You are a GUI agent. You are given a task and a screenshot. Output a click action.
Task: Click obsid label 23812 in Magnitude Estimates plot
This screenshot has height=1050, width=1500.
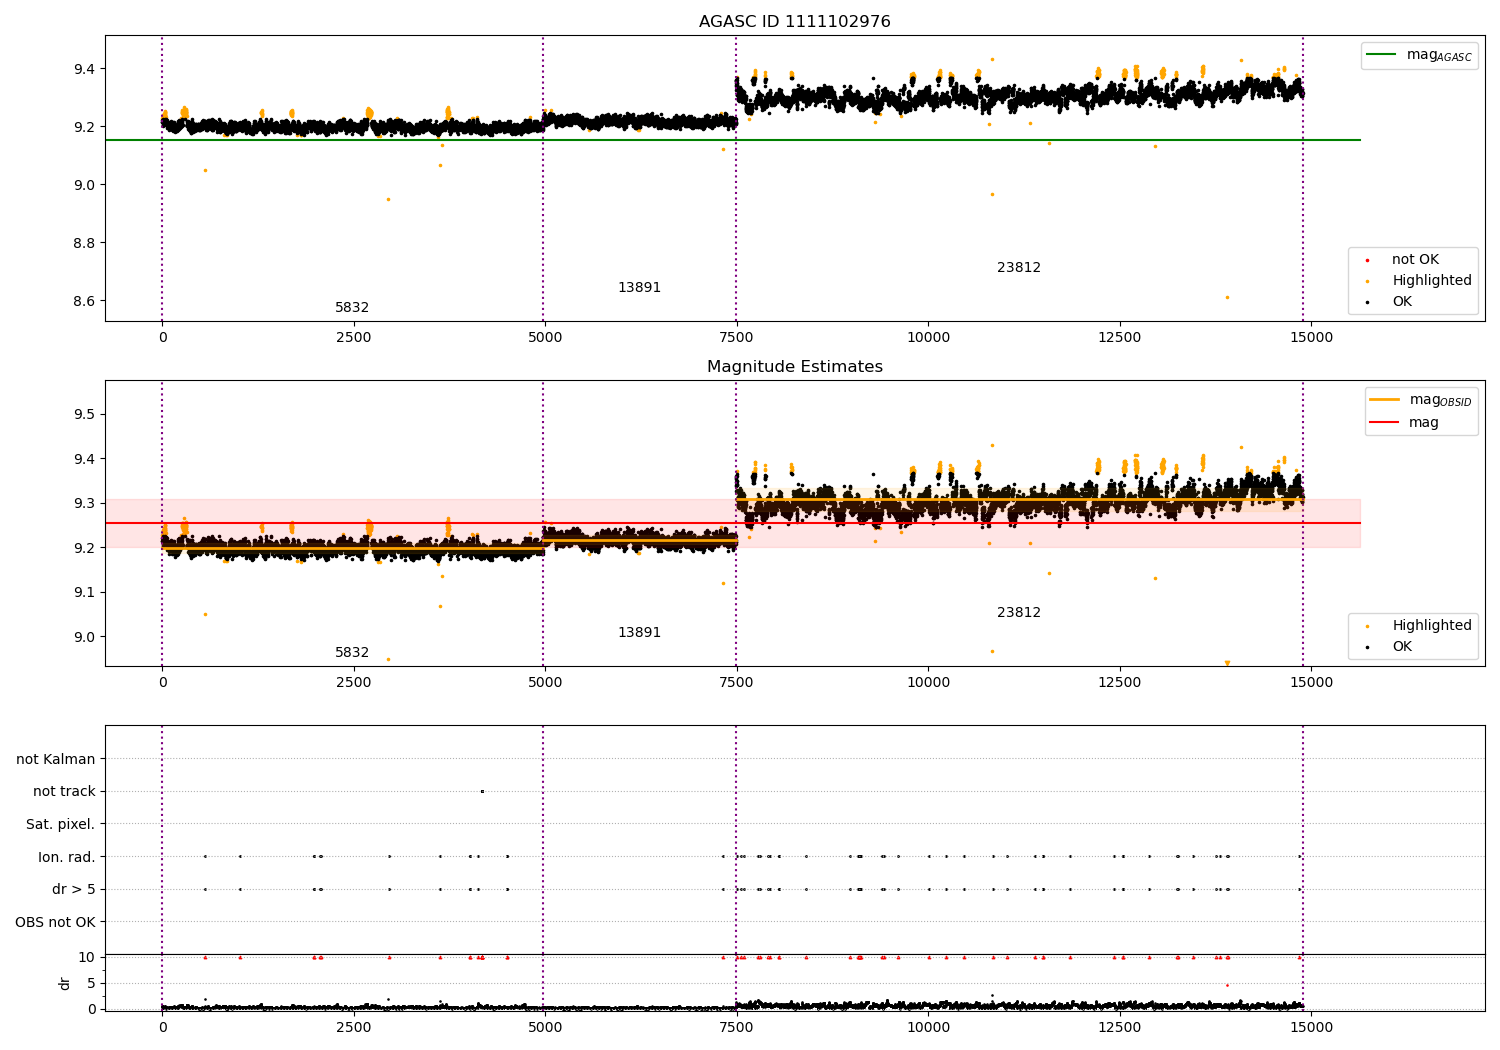pyautogui.click(x=1019, y=613)
